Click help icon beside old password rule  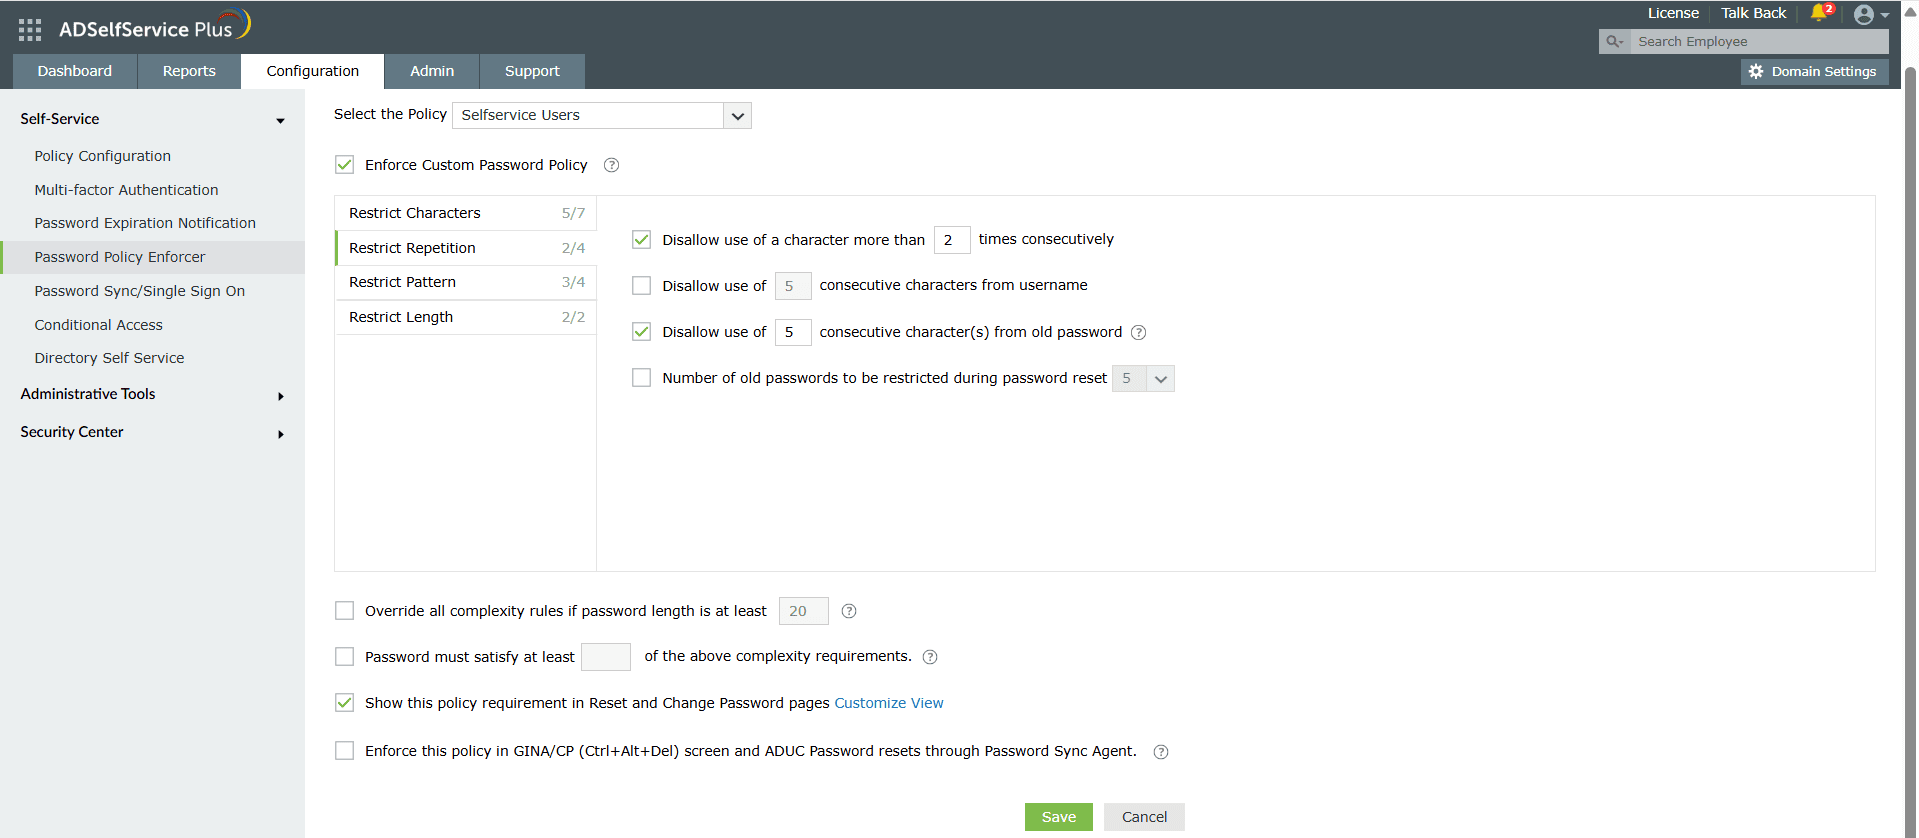pyautogui.click(x=1138, y=332)
